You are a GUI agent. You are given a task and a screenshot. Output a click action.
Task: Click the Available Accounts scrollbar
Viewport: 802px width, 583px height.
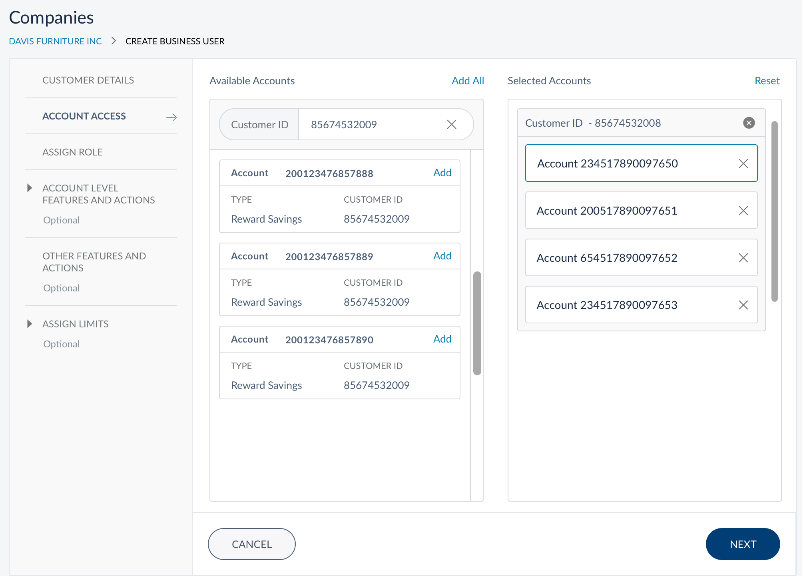pos(477,322)
